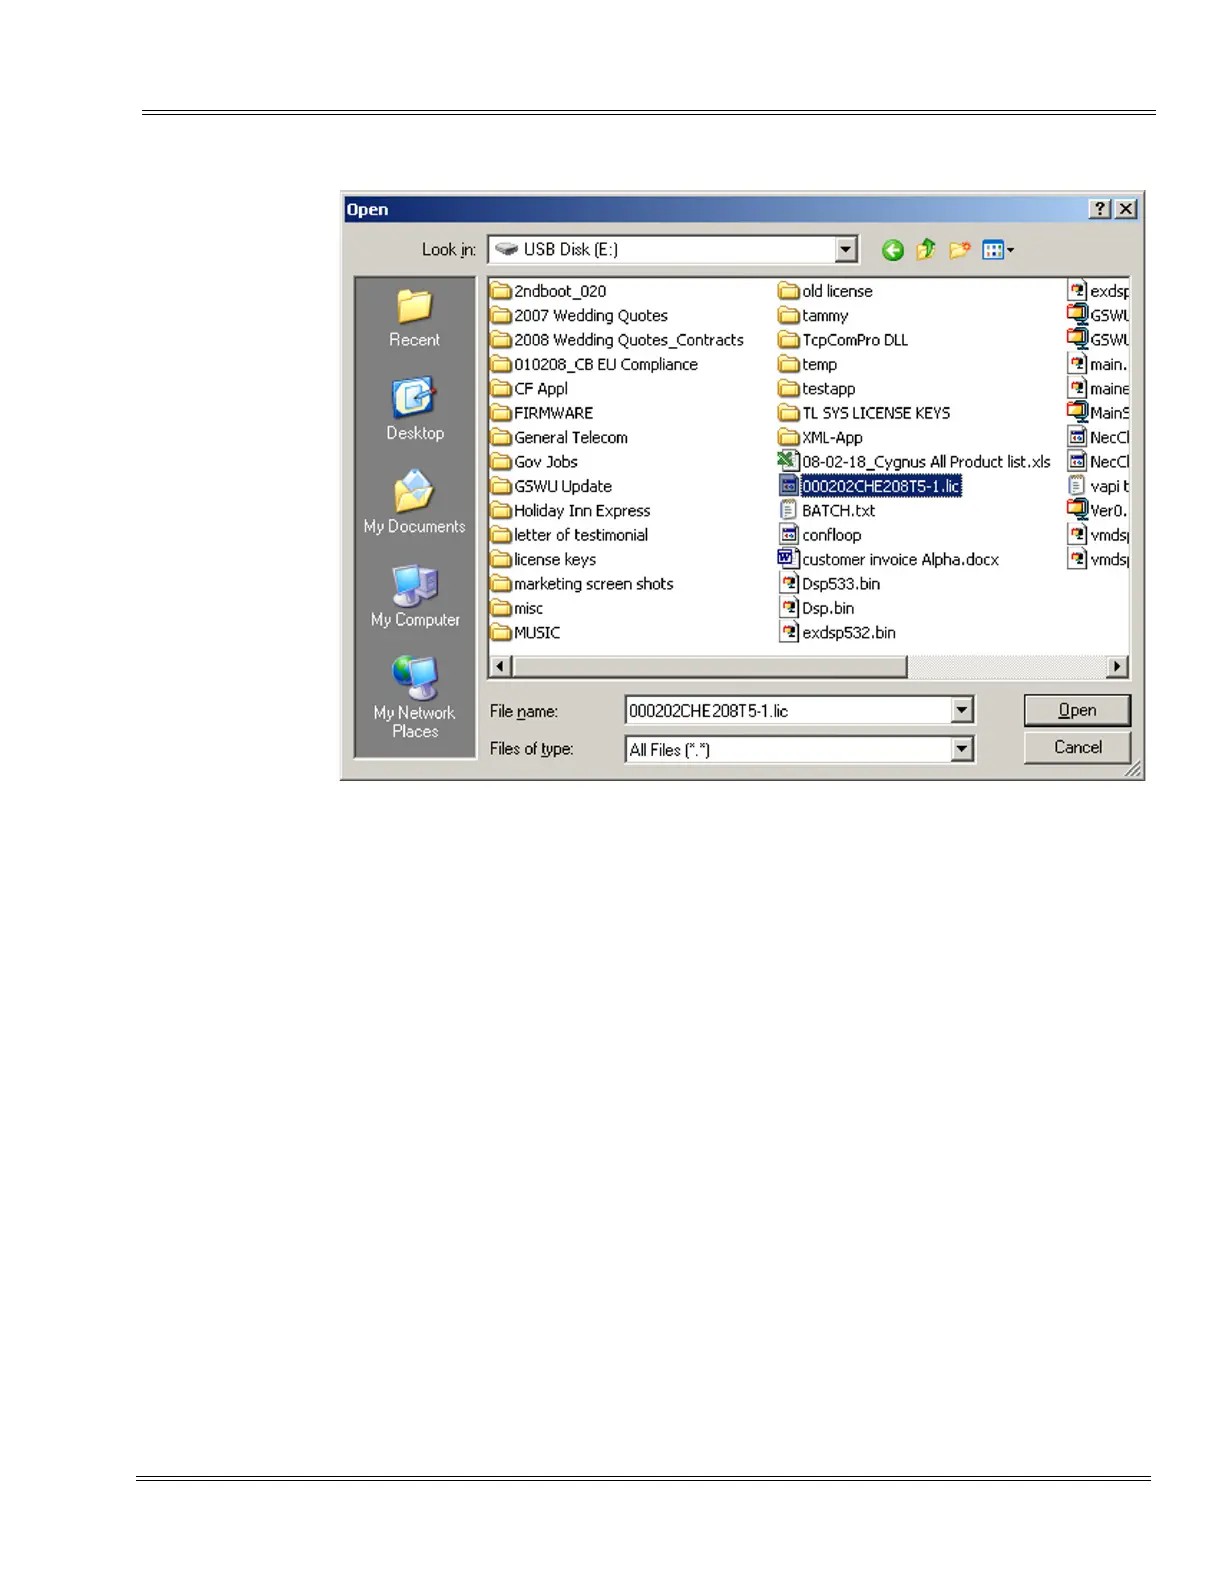This screenshot has width=1224, height=1584.
Task: Open My Documents in the places bar
Action: (x=414, y=503)
